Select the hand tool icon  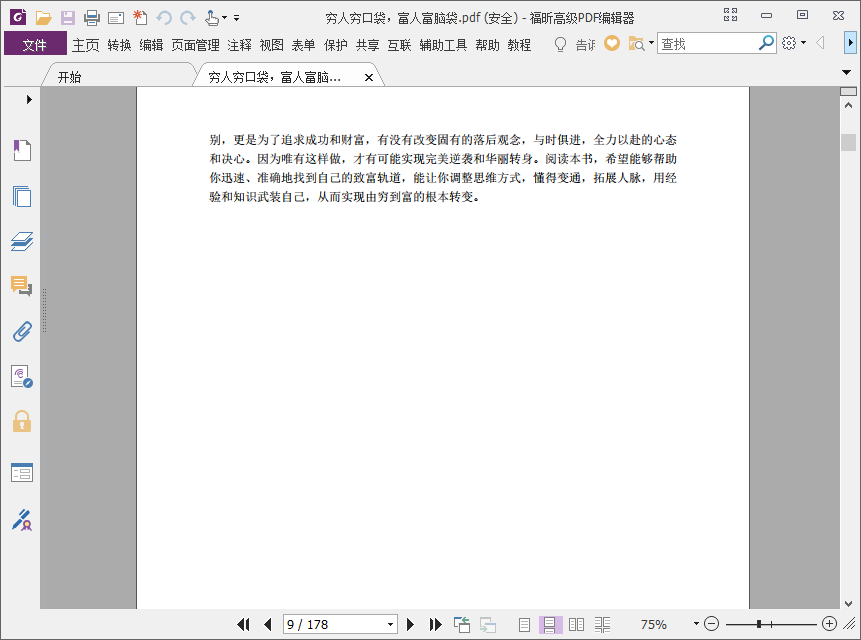click(212, 18)
